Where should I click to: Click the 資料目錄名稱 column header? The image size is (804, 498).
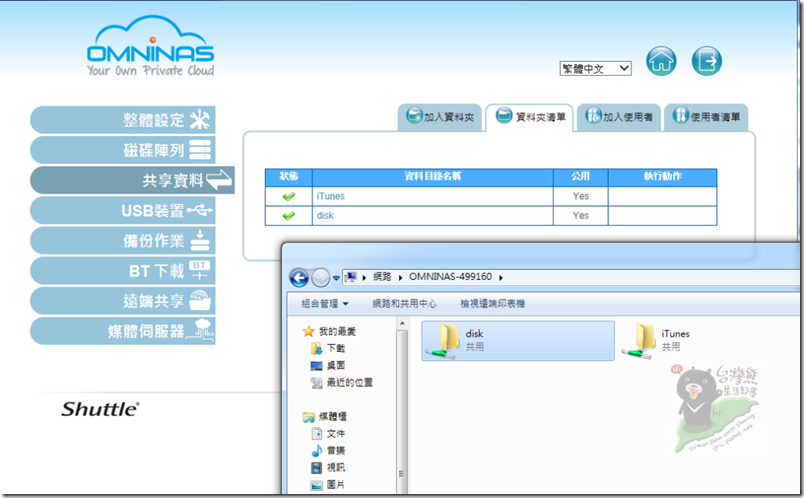pyautogui.click(x=433, y=176)
